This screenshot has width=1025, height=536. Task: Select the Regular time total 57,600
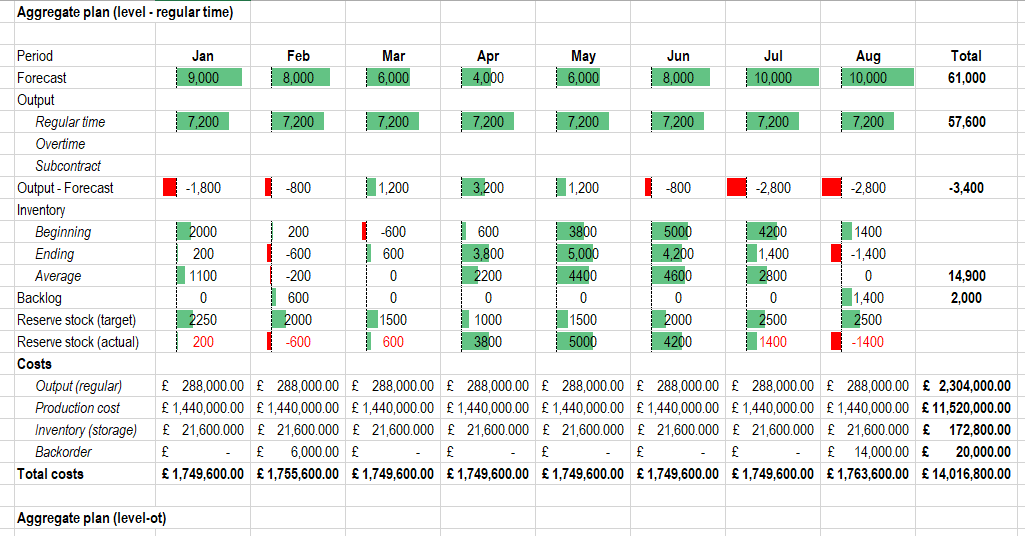966,122
